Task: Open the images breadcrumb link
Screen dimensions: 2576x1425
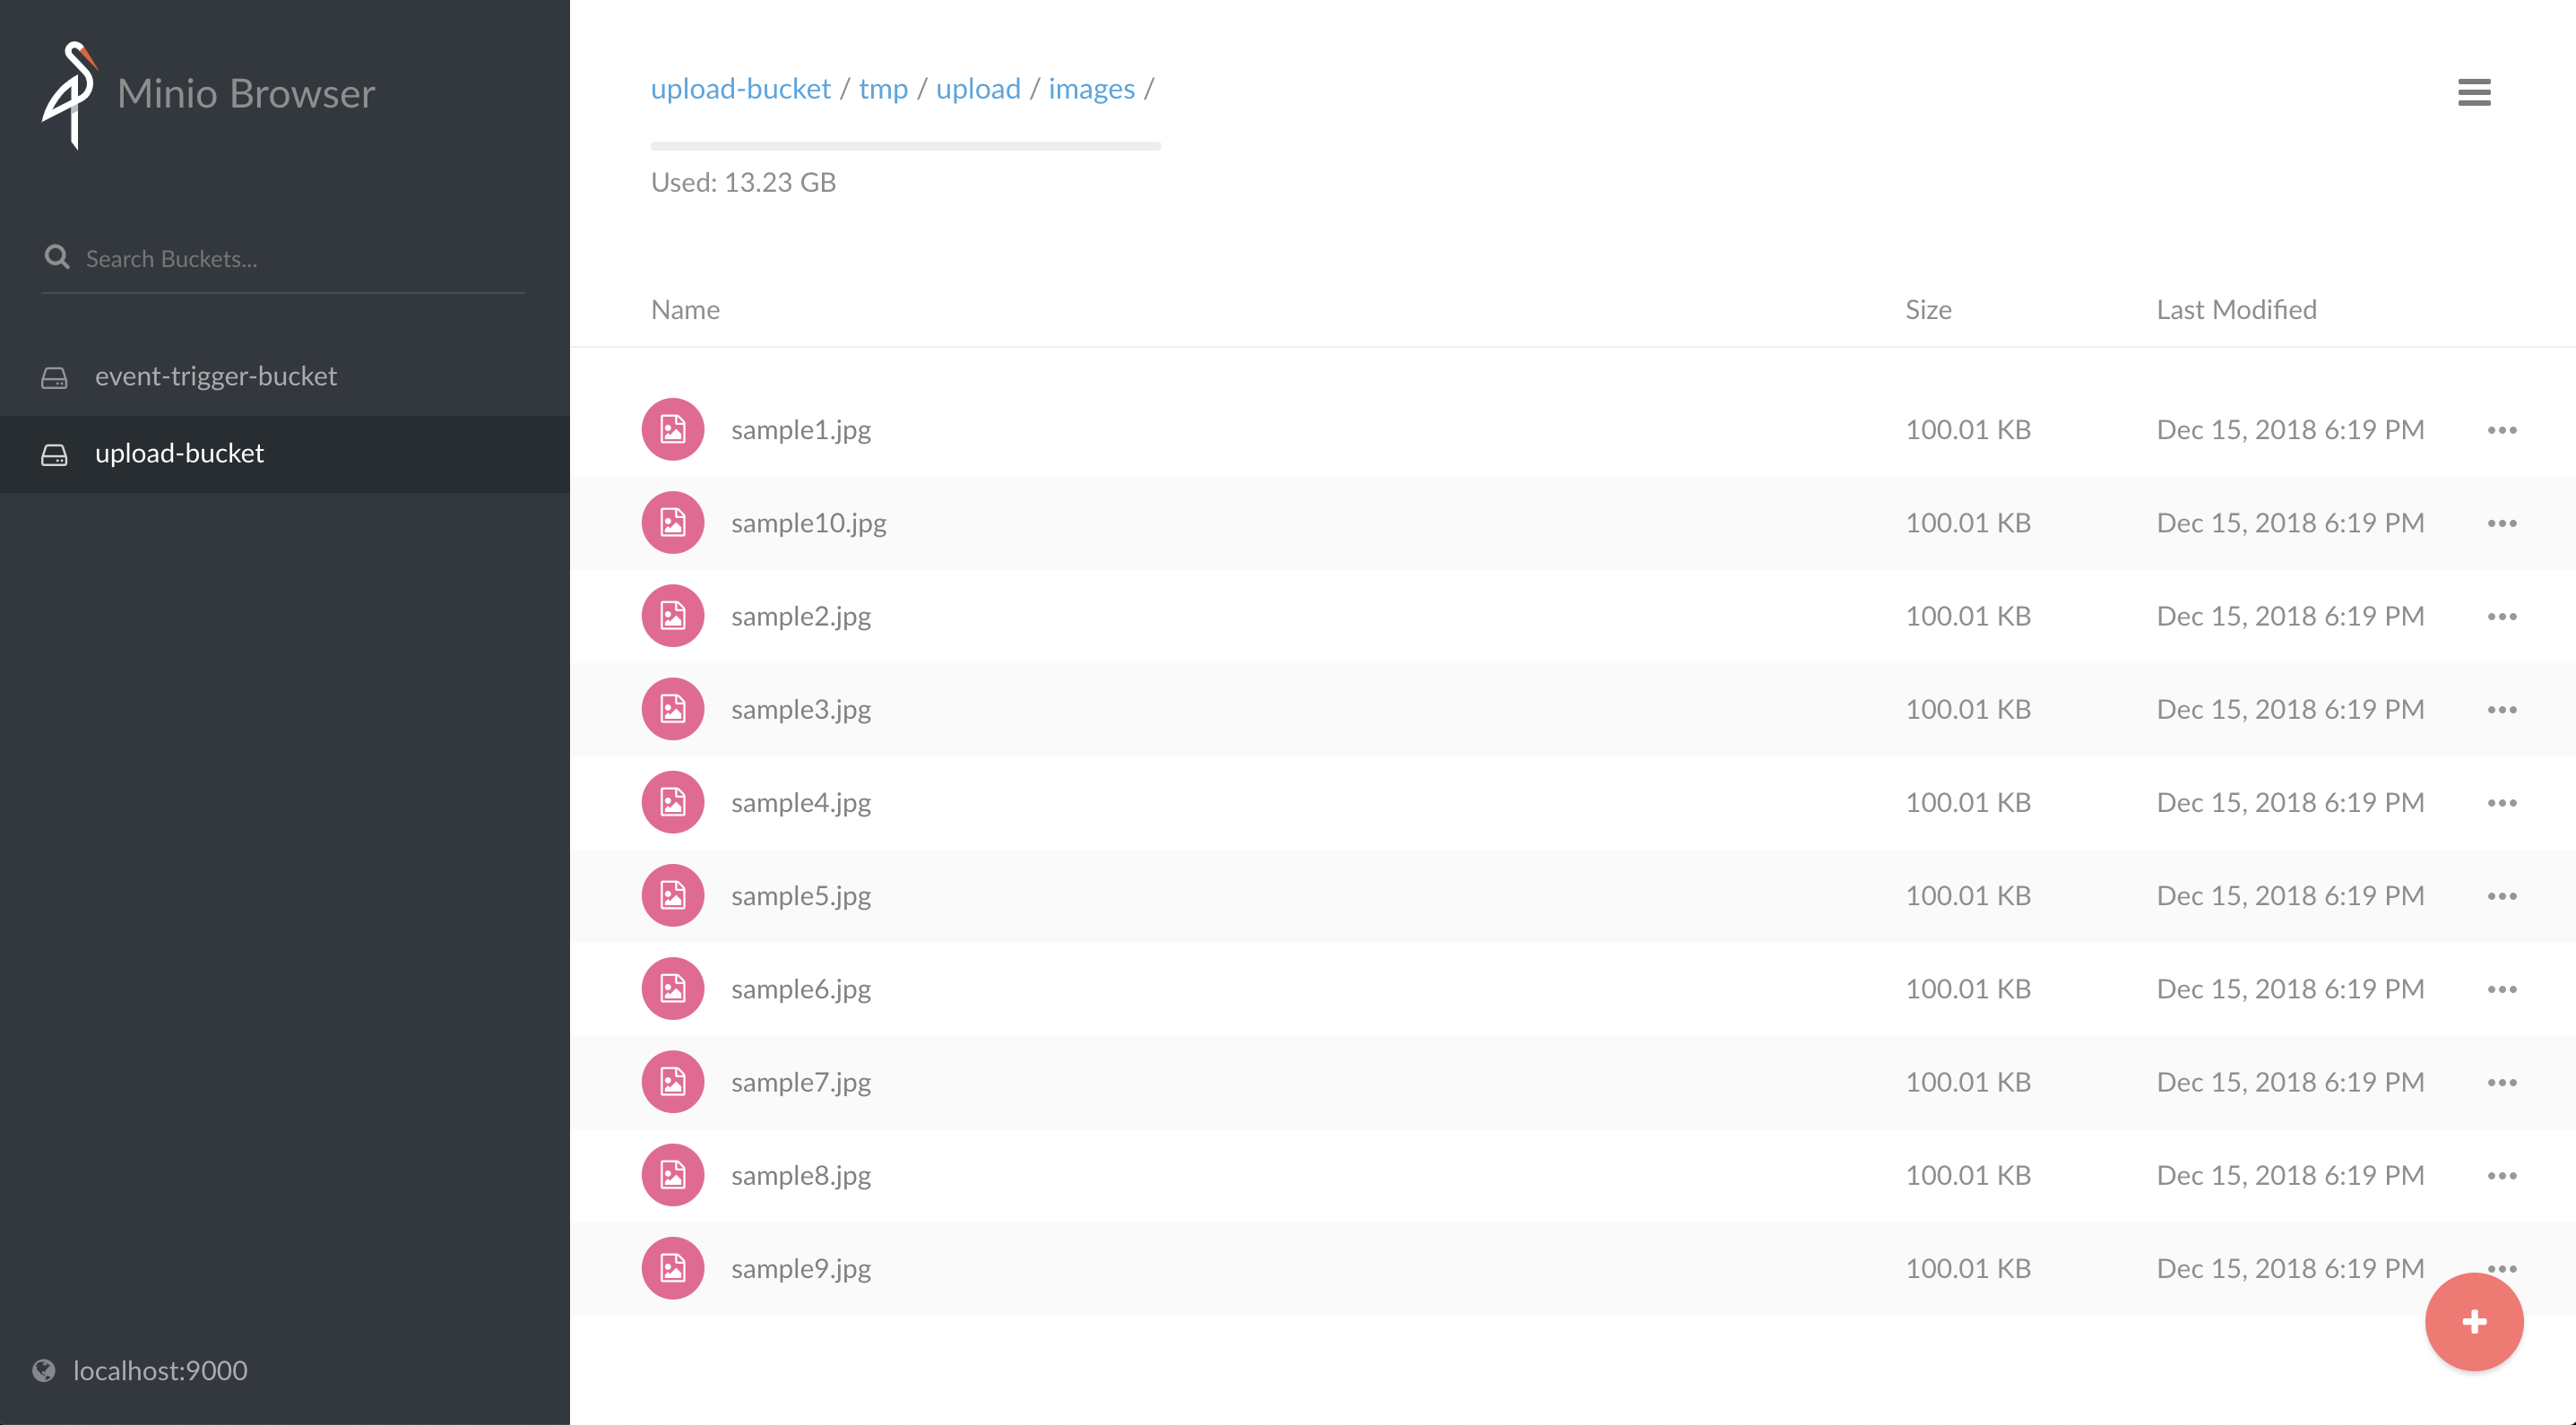Action: click(x=1091, y=89)
